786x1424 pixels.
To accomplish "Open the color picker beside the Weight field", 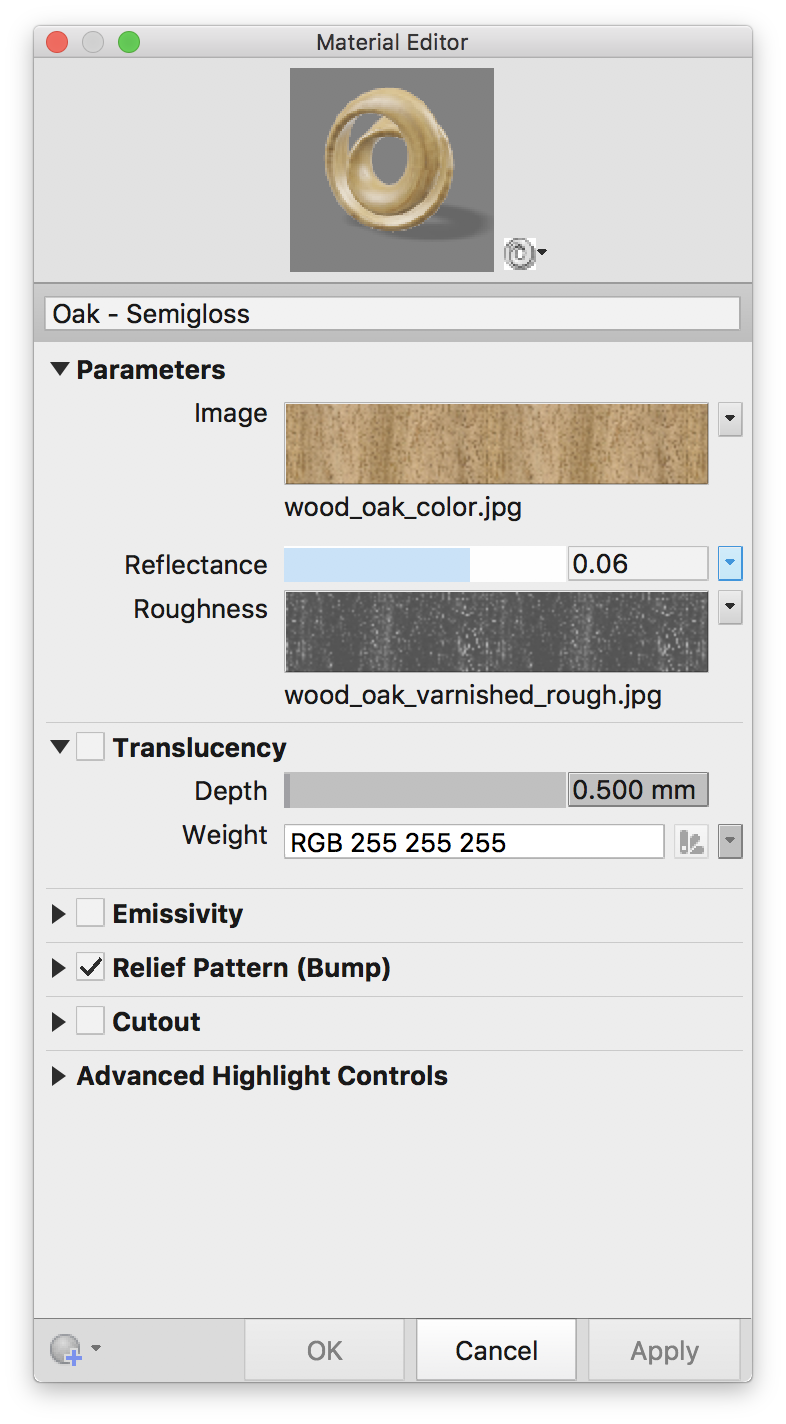I will pos(691,841).
